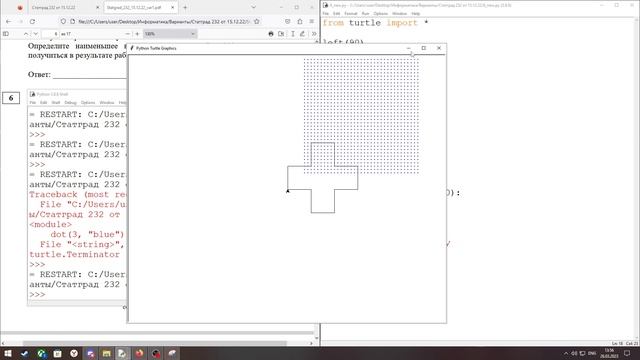Image resolution: width=640 pixels, height=360 pixels.
Task: Save the PDF with download icon
Action: coord(281,34)
